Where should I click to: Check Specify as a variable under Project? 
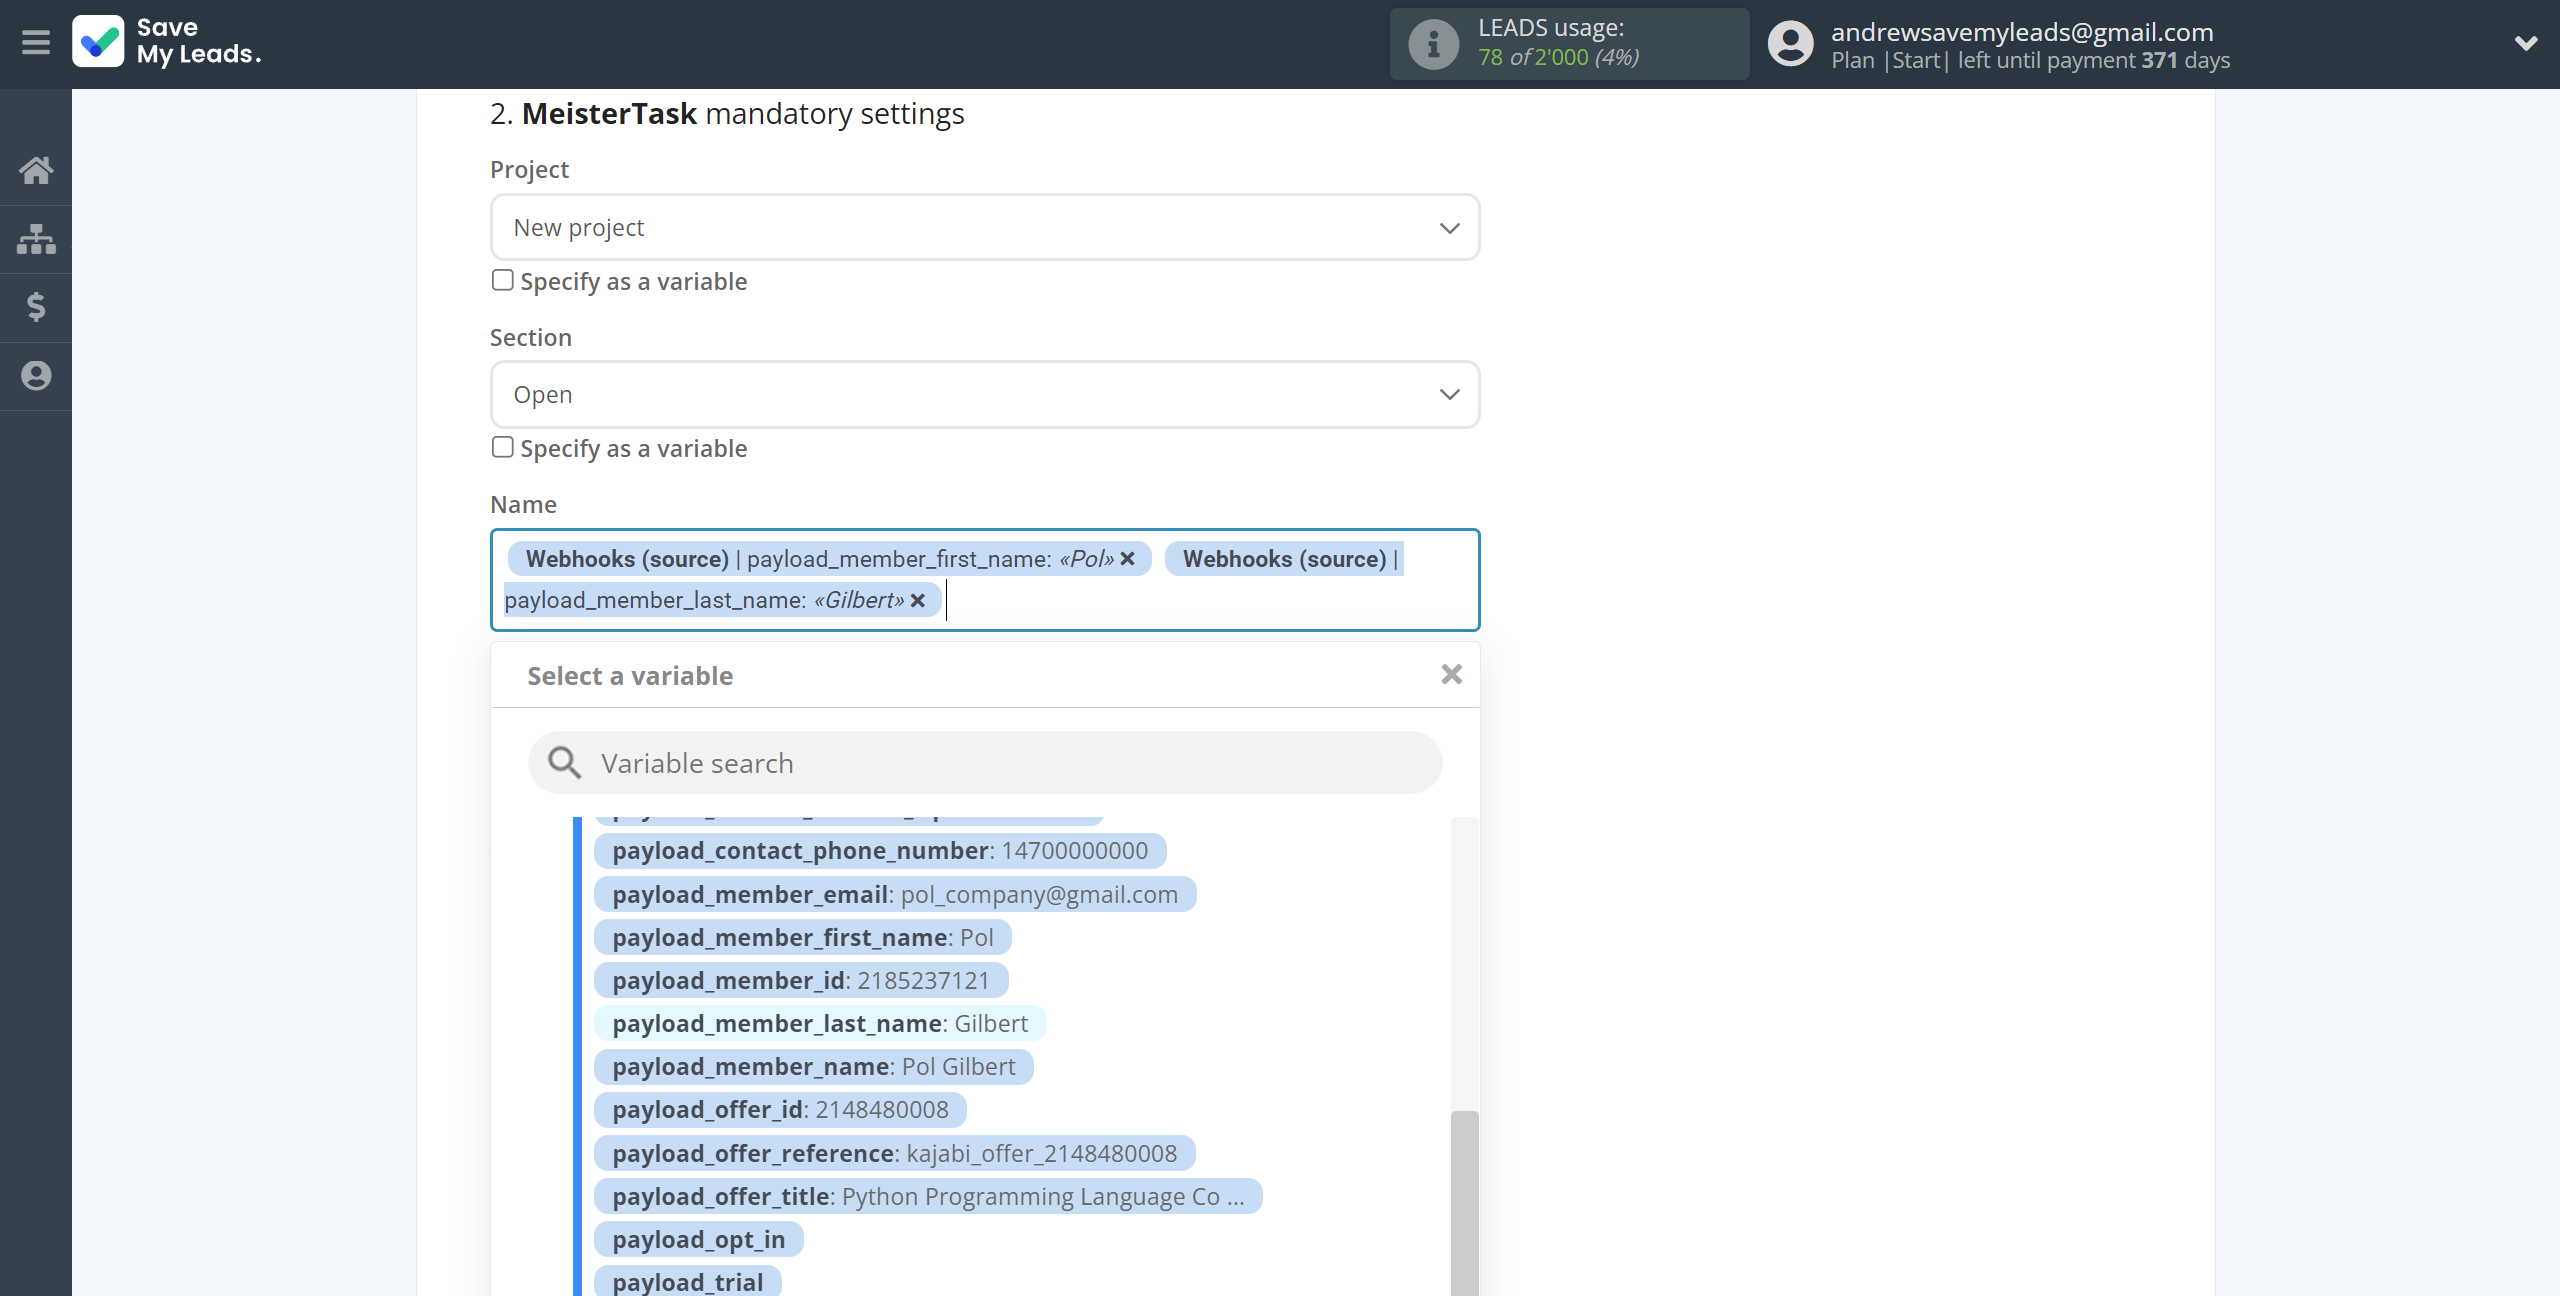[502, 280]
